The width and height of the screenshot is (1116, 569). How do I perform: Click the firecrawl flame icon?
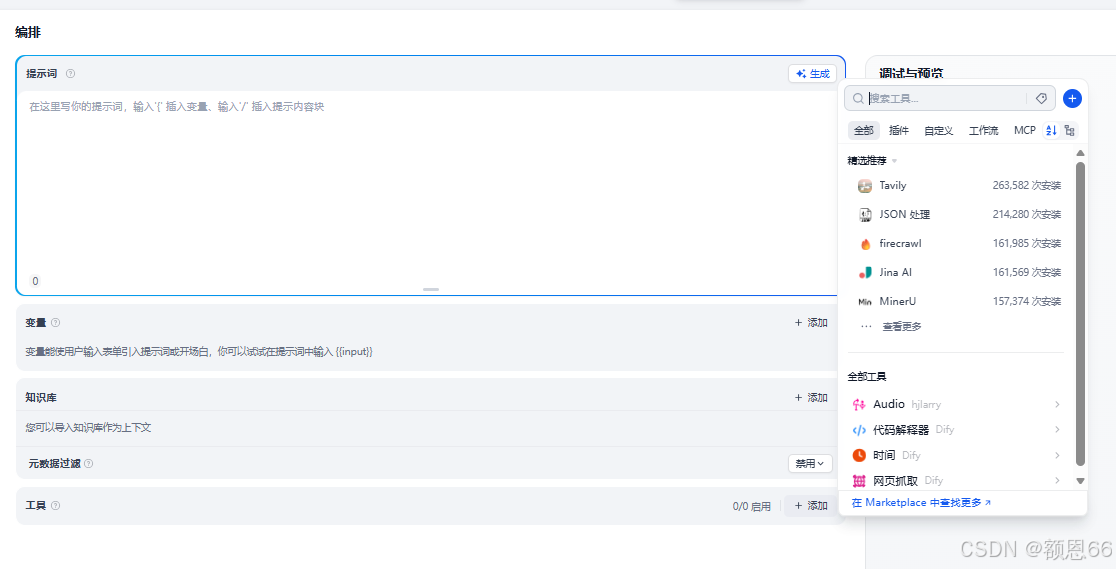[x=865, y=244]
